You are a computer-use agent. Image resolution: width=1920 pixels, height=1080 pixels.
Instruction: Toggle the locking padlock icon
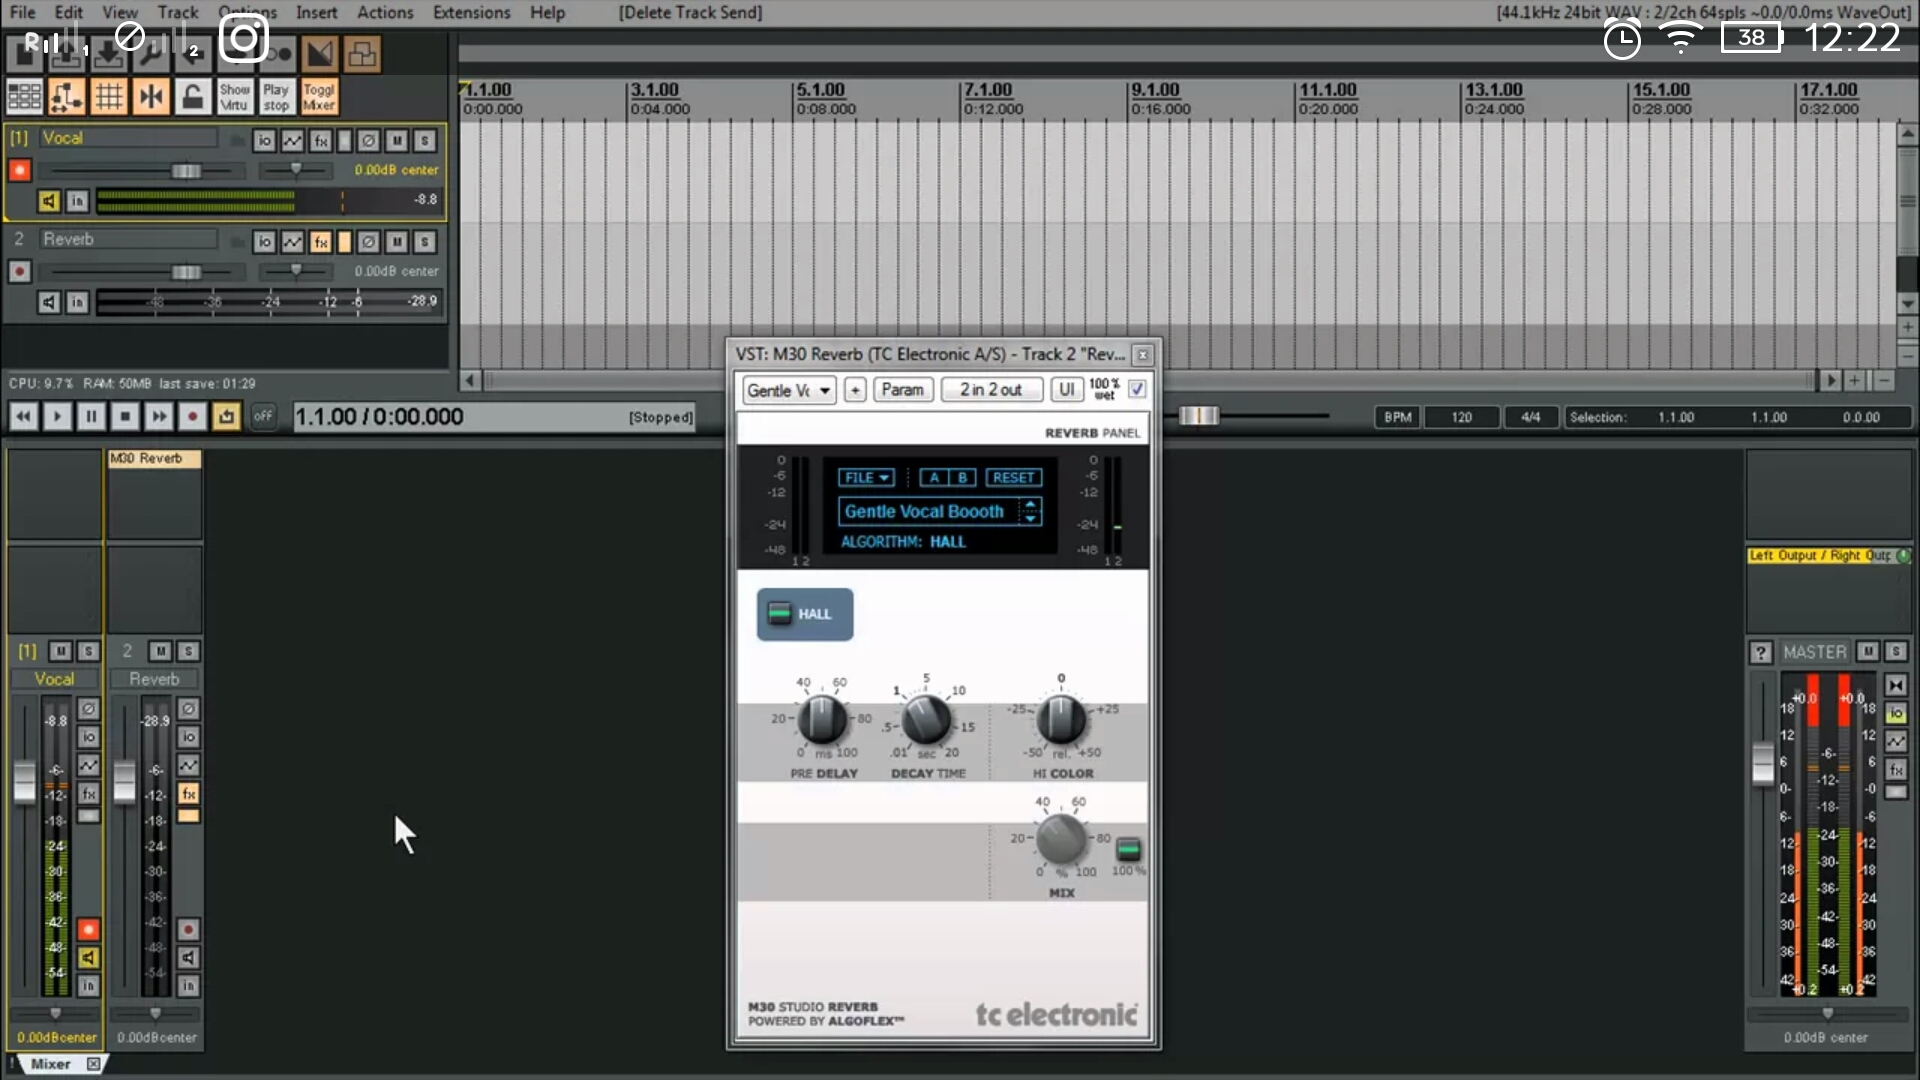192,97
